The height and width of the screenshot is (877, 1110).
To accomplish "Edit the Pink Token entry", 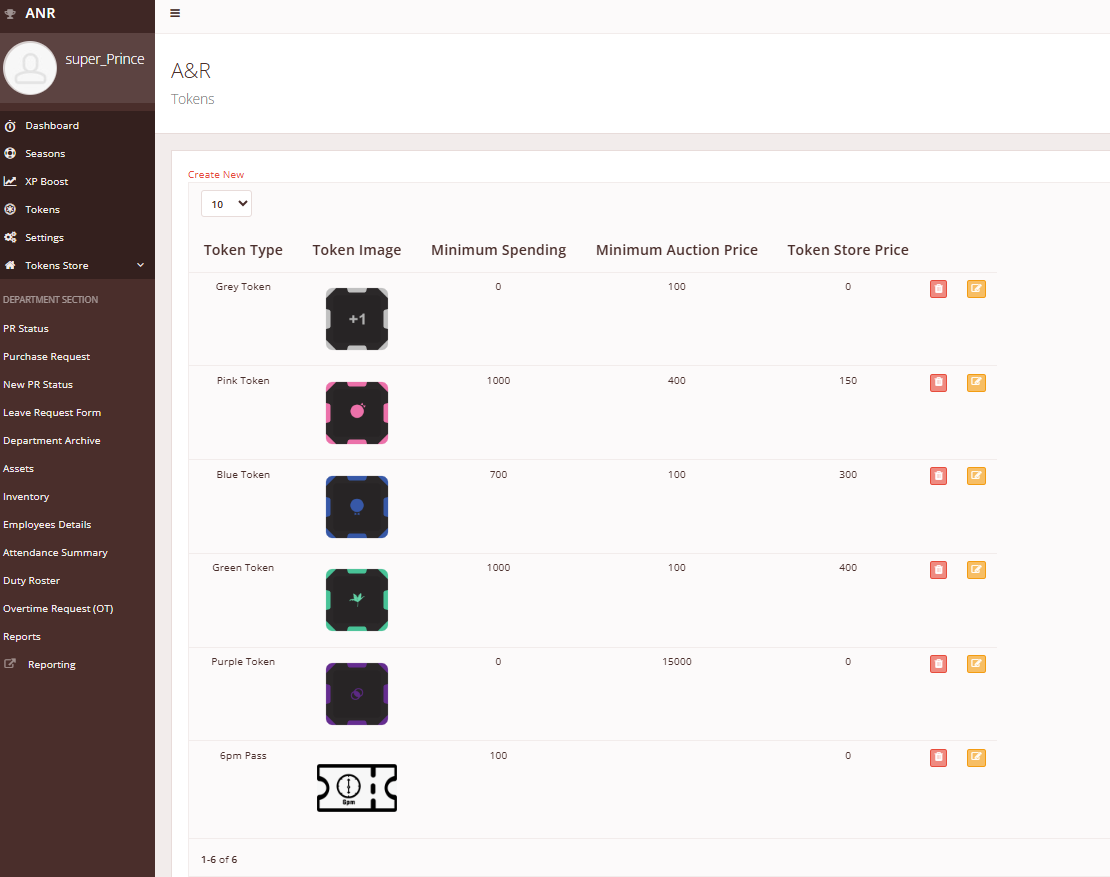I will pyautogui.click(x=976, y=383).
